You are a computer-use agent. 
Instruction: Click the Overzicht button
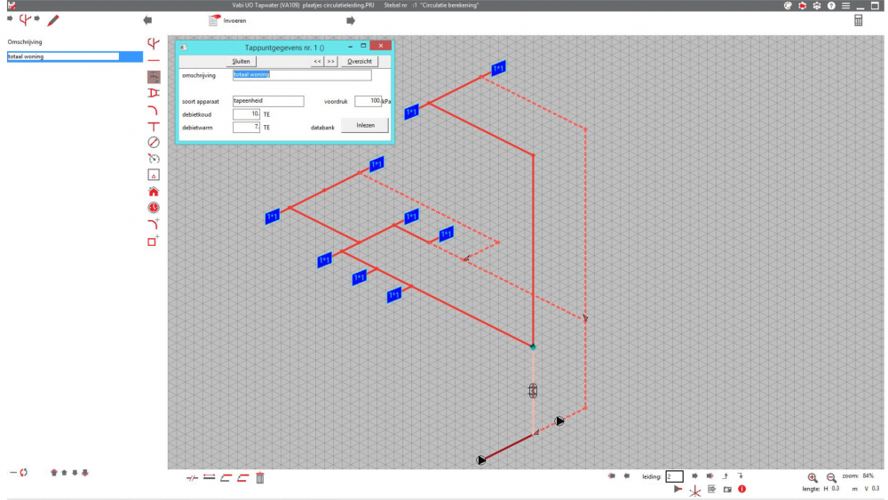(x=359, y=61)
